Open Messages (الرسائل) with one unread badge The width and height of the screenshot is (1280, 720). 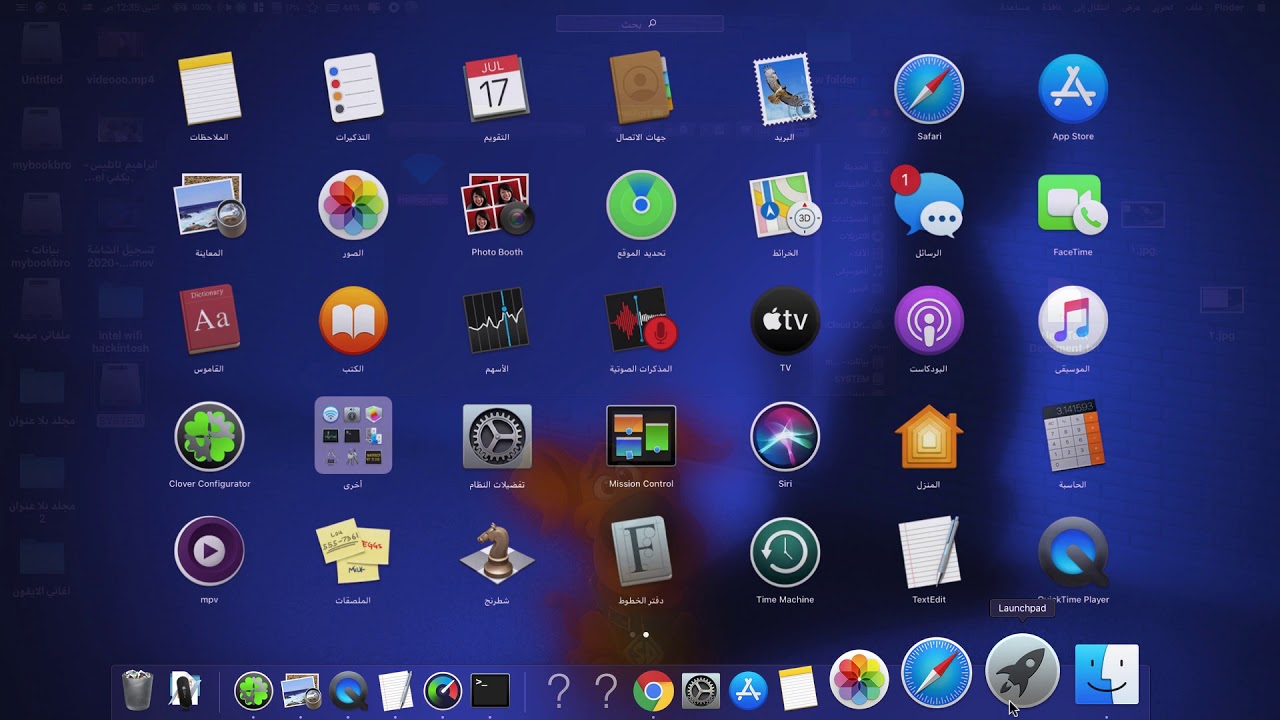click(929, 205)
